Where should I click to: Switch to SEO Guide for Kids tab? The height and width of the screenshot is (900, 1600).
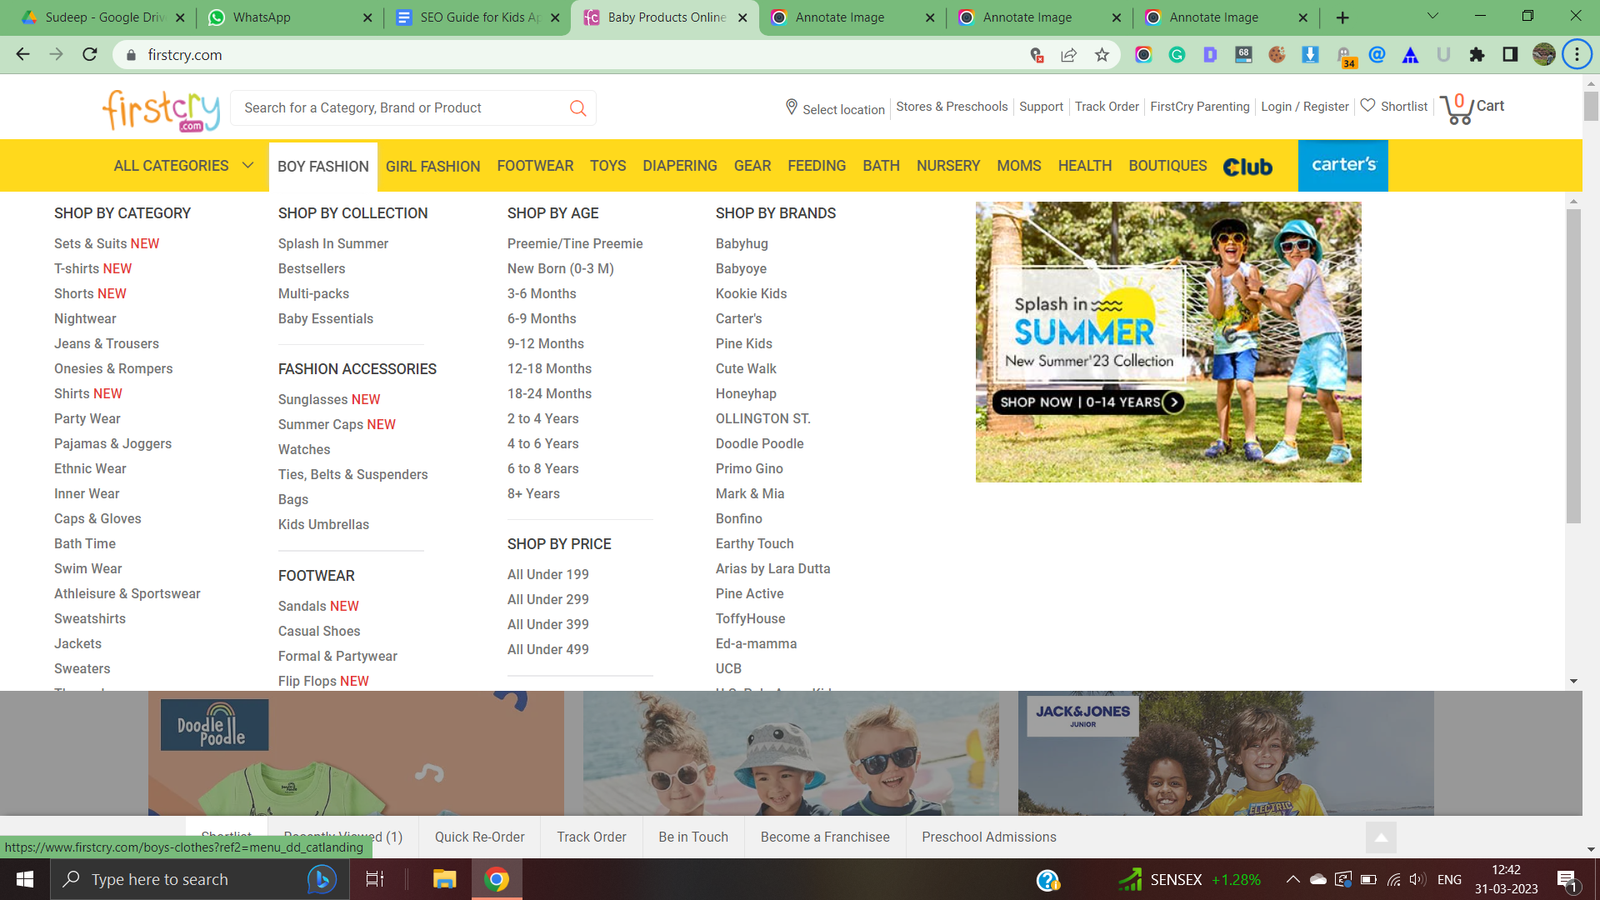(x=476, y=17)
